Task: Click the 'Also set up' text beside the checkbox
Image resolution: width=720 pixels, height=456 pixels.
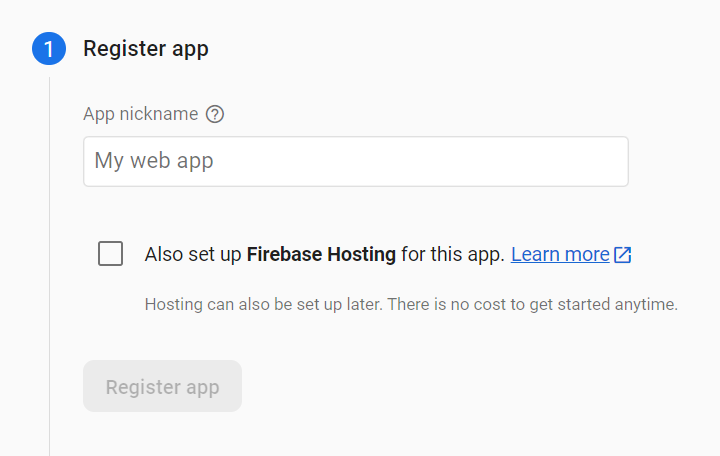Action: [x=193, y=254]
